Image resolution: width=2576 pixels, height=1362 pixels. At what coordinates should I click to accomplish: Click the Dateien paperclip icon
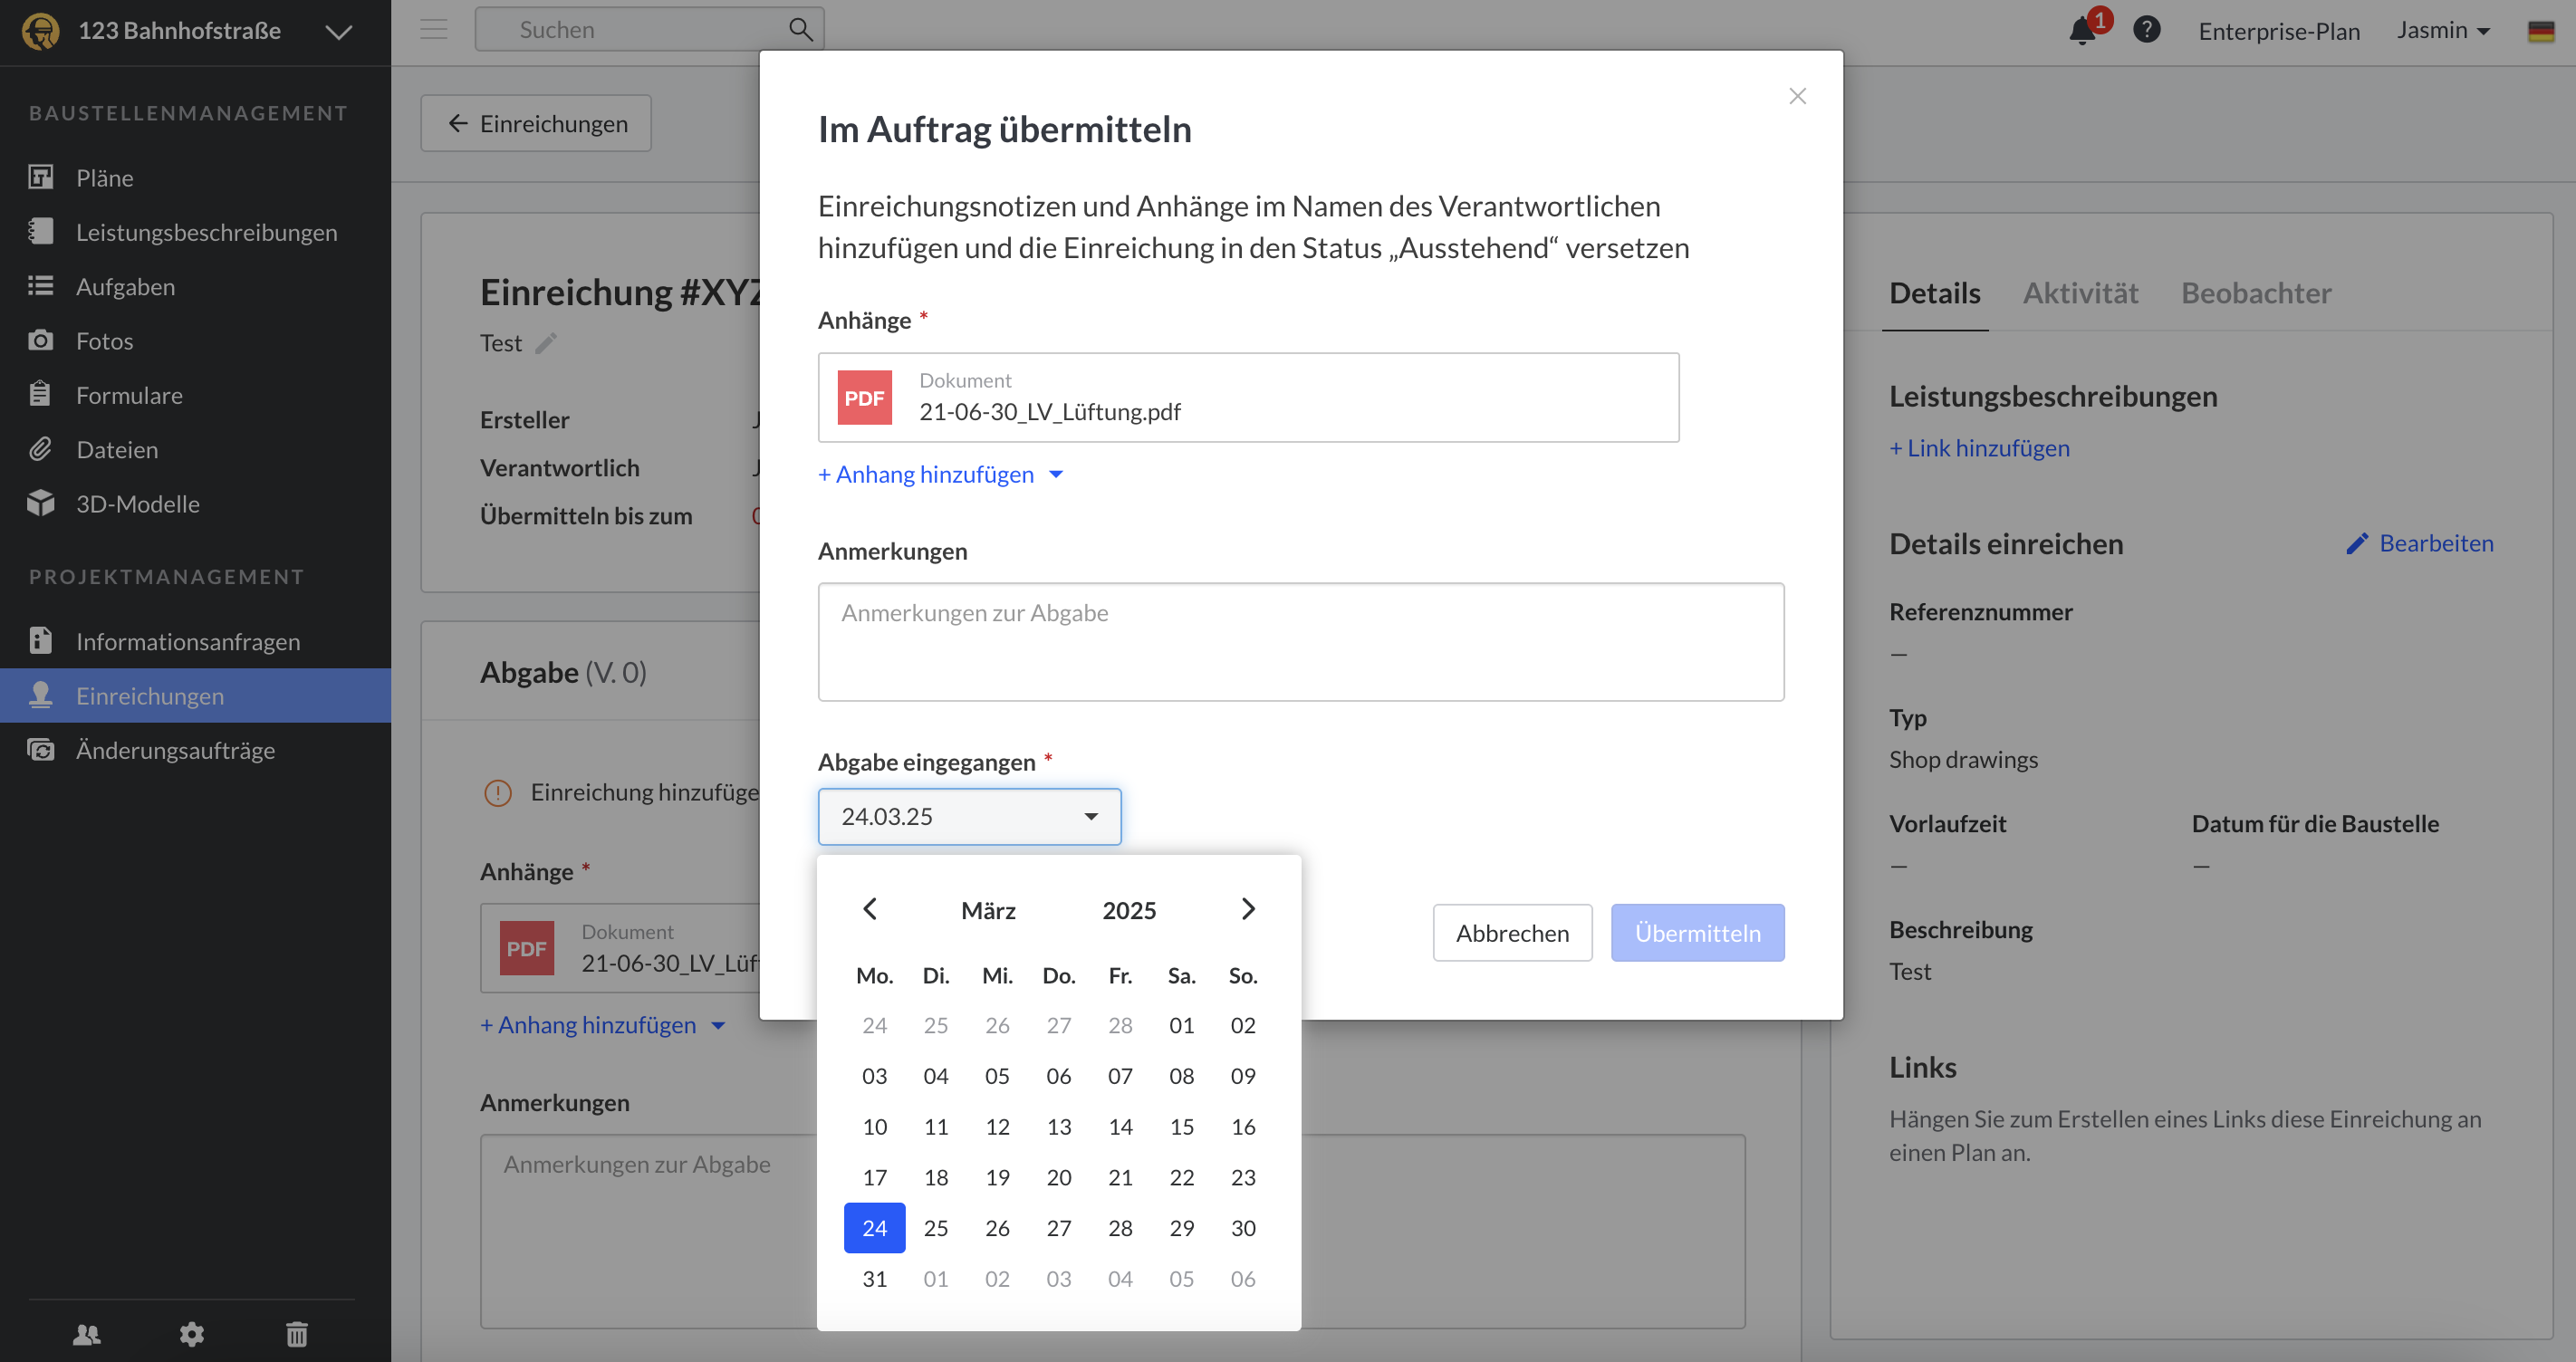[x=41, y=448]
